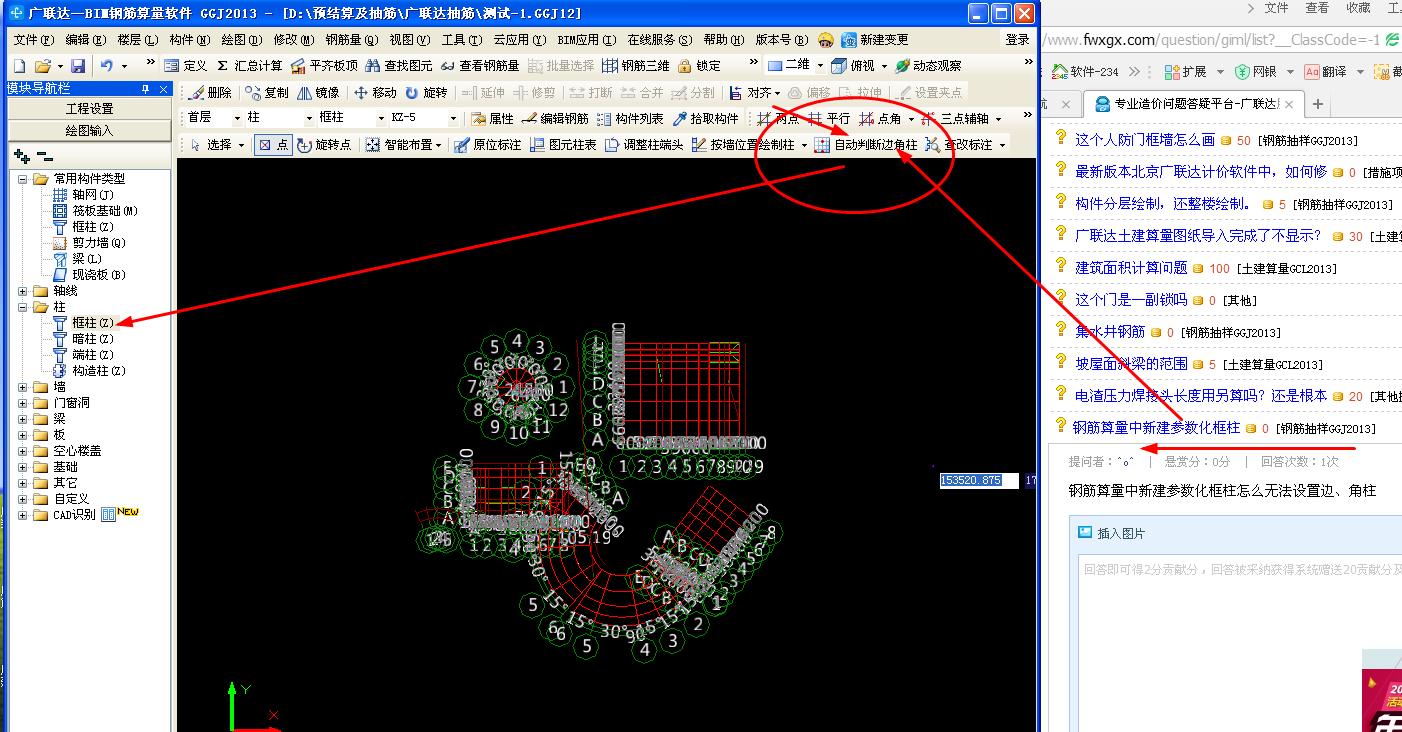
Task: Open 钢筋三维 rebar 3D view
Action: click(636, 65)
